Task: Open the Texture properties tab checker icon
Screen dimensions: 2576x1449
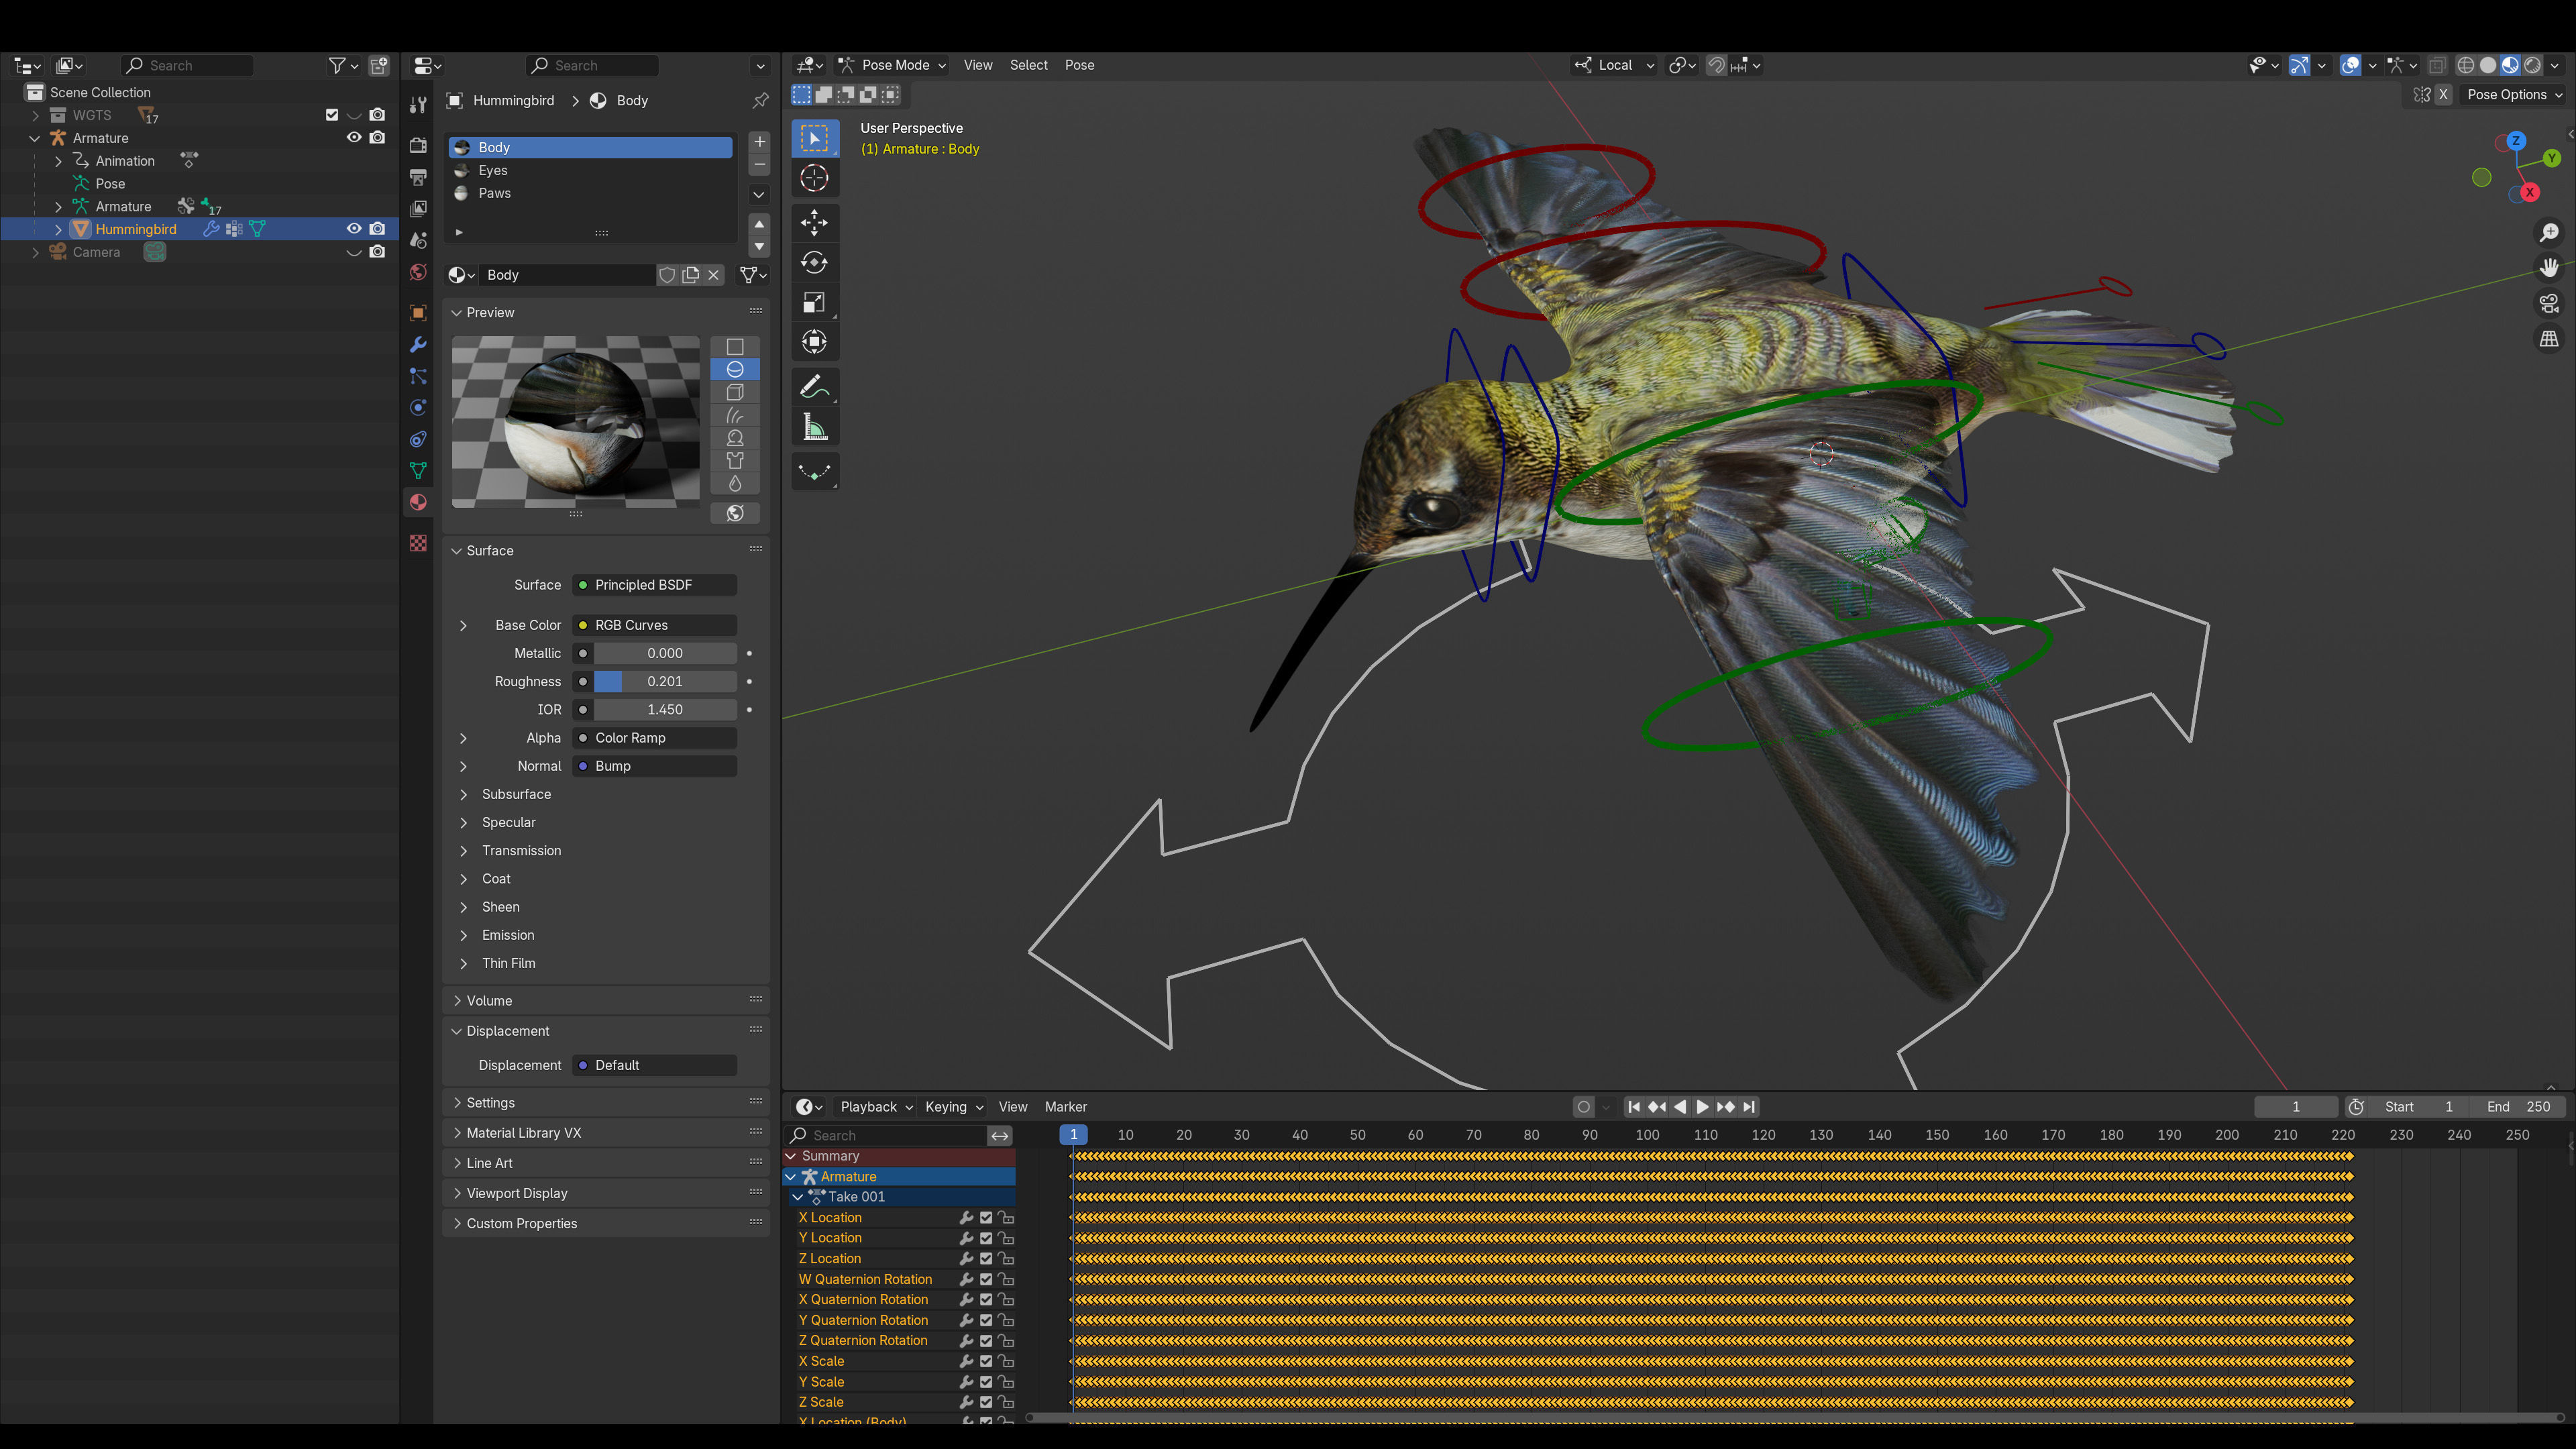Action: 418,543
